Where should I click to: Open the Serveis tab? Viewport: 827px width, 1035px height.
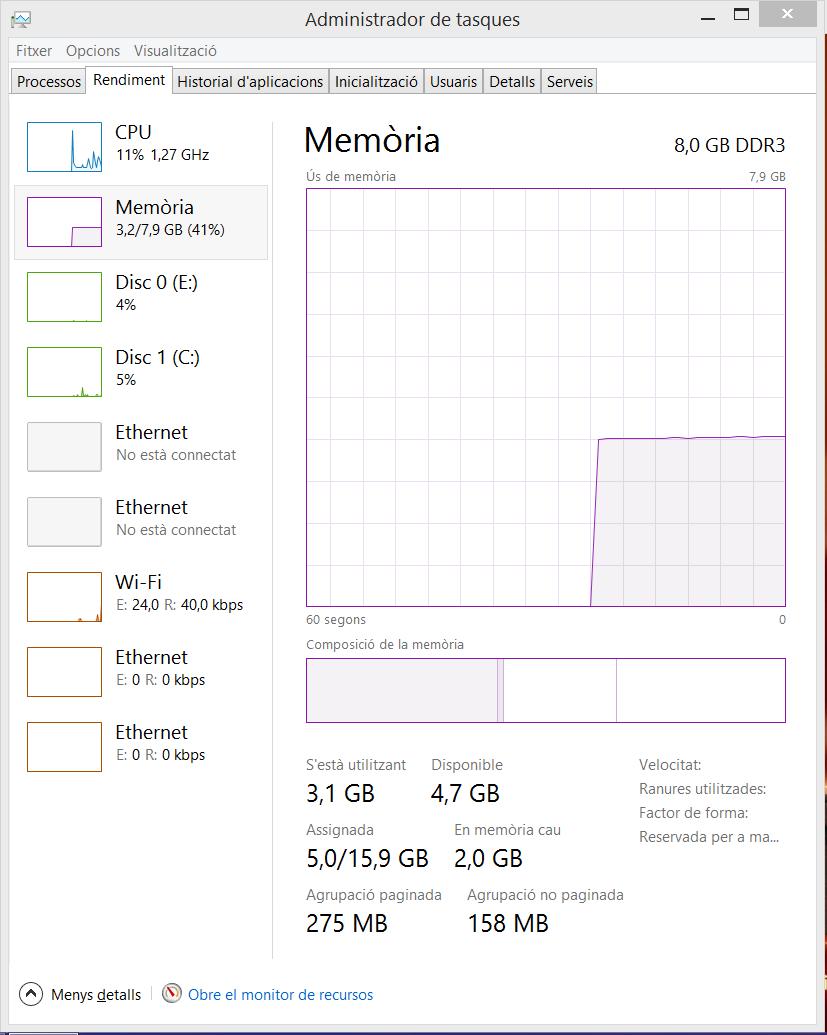(569, 82)
